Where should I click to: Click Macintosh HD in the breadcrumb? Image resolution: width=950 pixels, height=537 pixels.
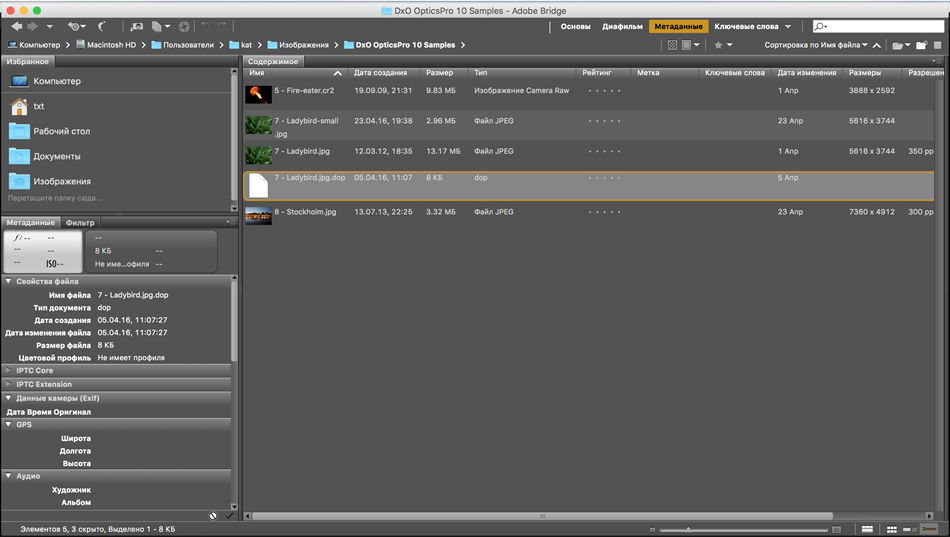(x=105, y=45)
